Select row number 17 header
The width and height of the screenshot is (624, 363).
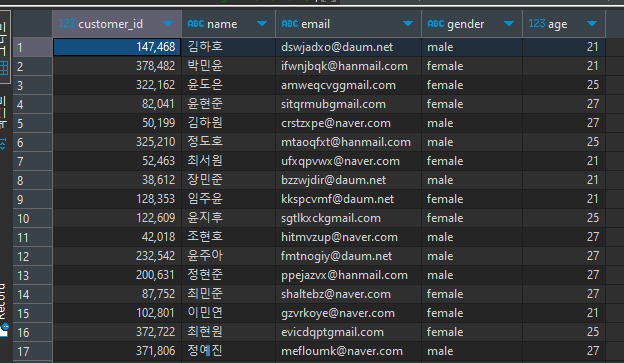pos(33,351)
